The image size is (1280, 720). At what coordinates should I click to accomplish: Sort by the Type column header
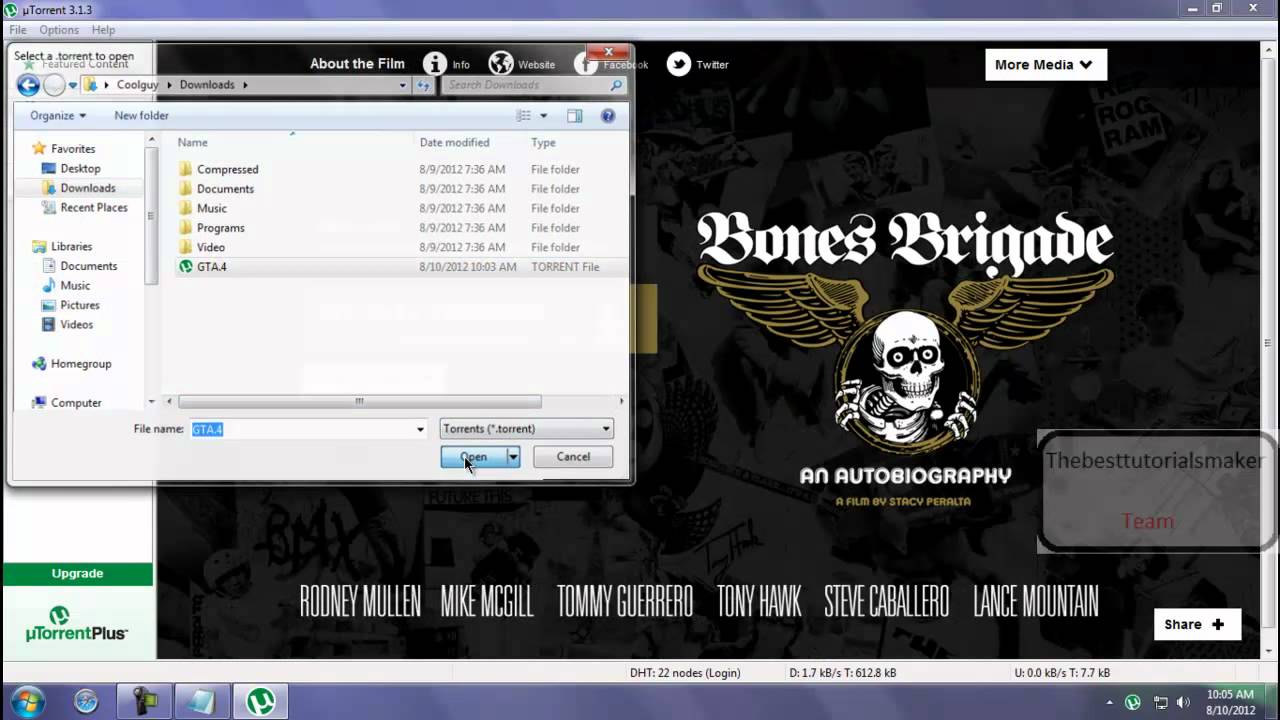coord(543,143)
